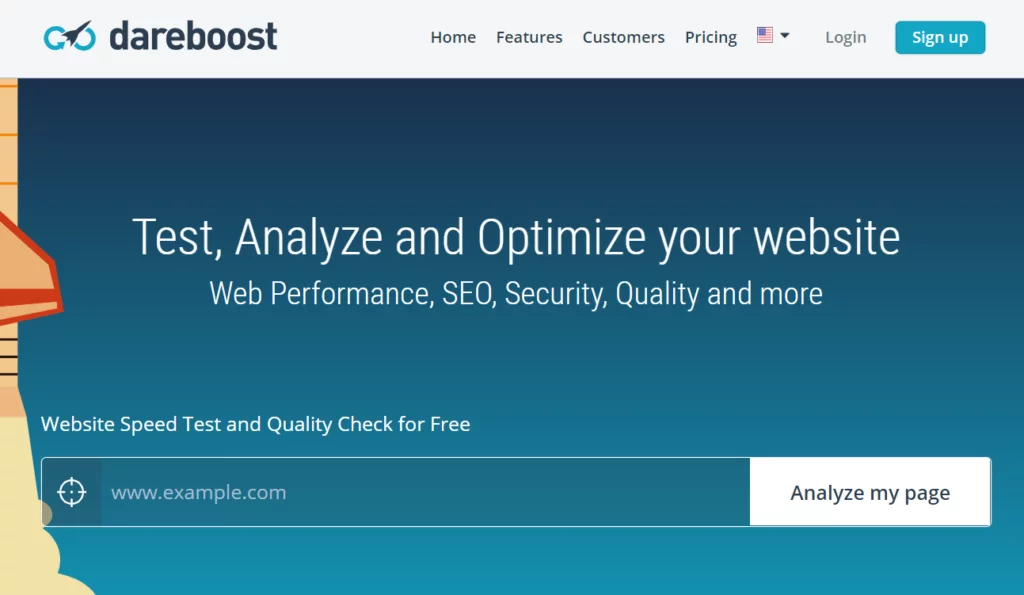
Task: Open the Home menu item
Action: 453,37
